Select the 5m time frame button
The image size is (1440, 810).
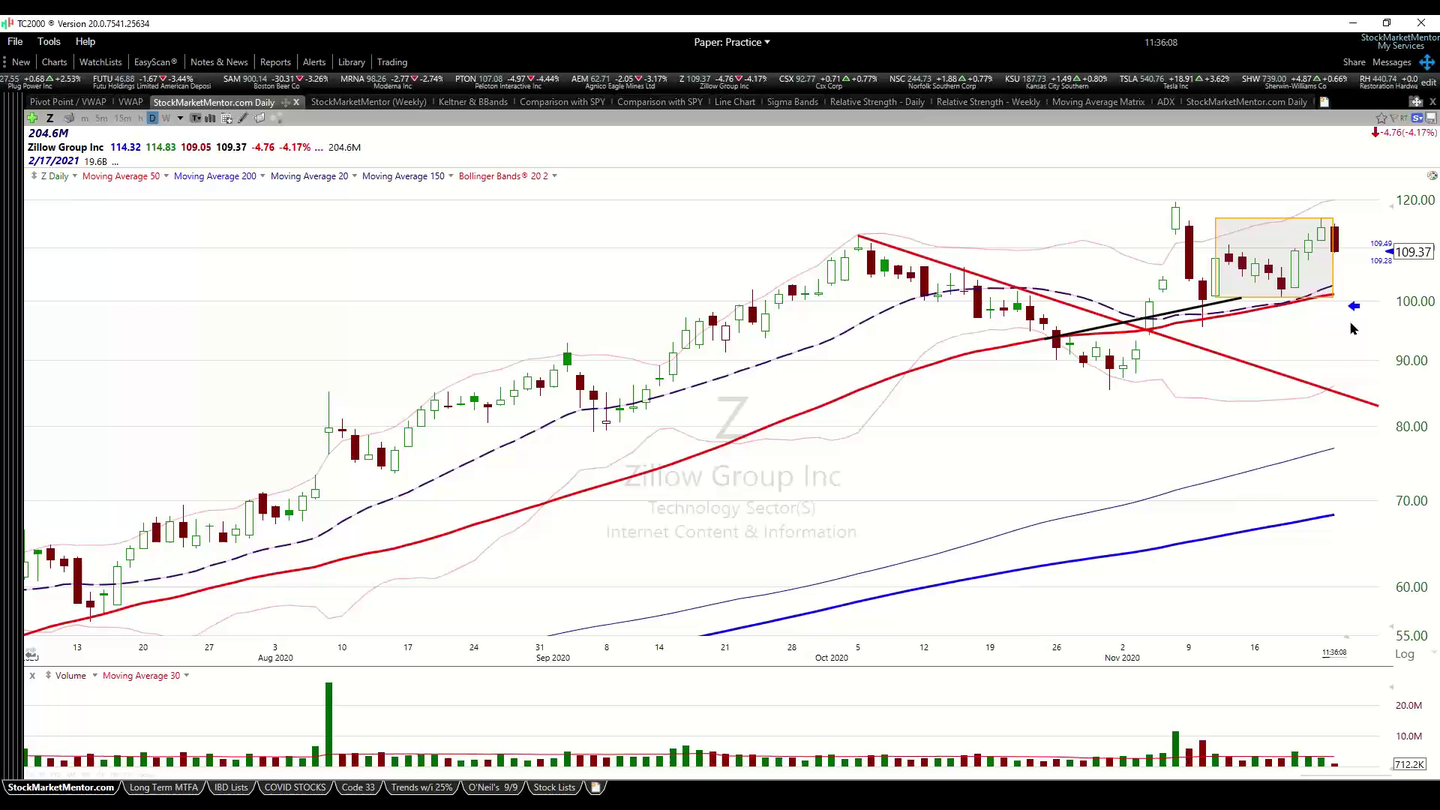coord(101,118)
